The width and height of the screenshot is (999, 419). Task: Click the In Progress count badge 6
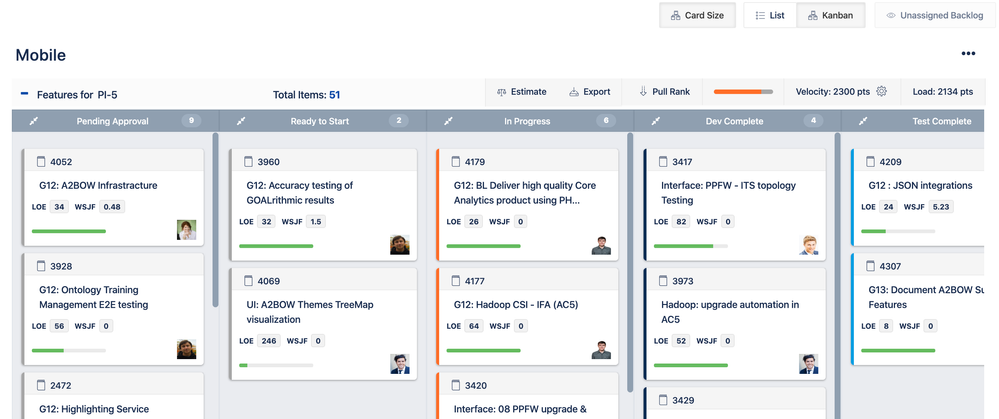click(606, 120)
